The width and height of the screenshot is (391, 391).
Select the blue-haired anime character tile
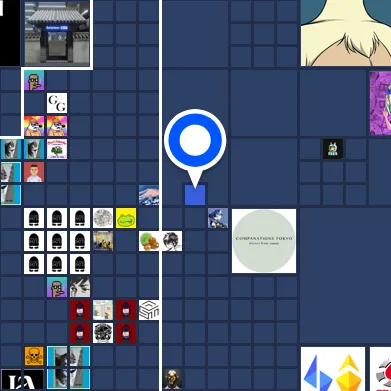[x=218, y=218]
